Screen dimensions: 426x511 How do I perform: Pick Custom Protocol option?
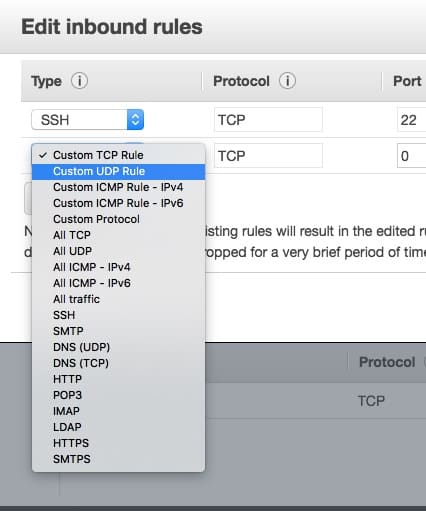click(x=118, y=219)
